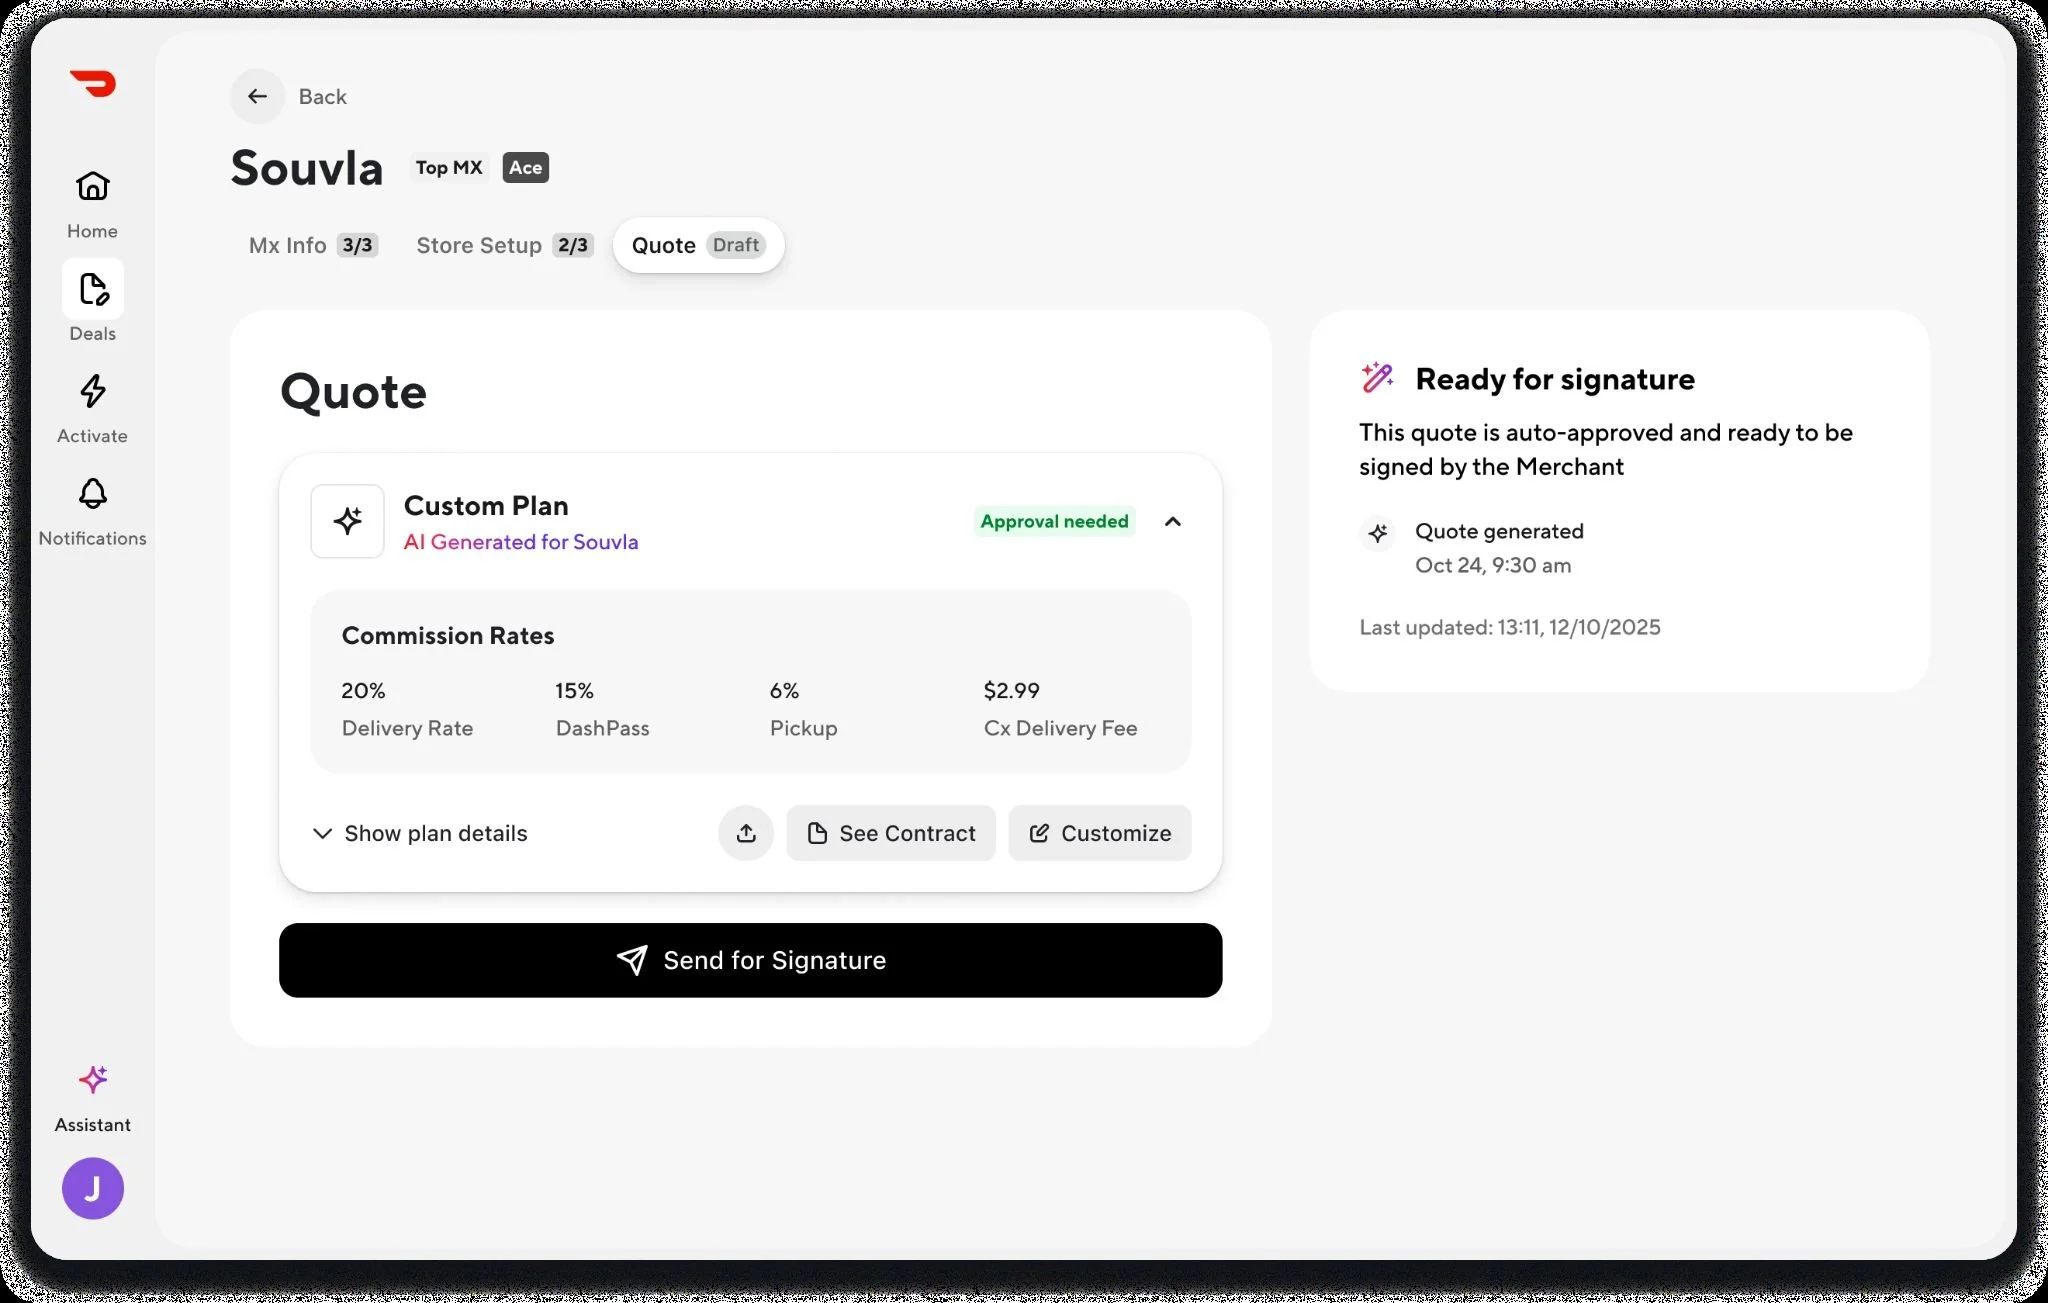Open user profile avatar J
Screen dimensions: 2048x1303
pyautogui.click(x=93, y=1188)
